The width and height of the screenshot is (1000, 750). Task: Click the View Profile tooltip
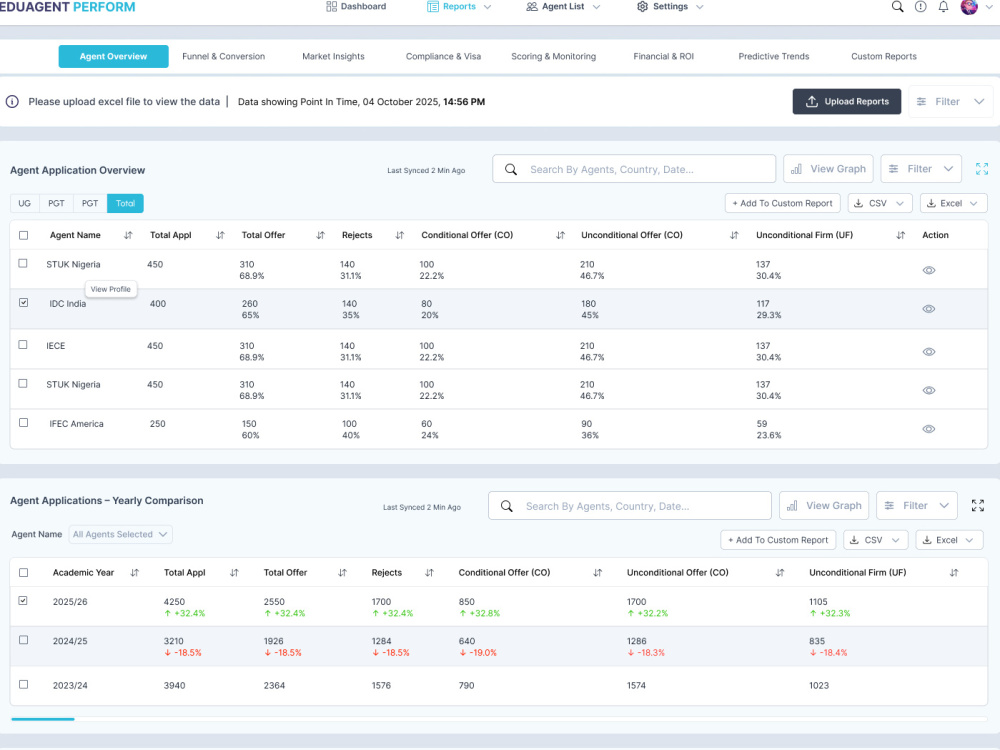point(110,290)
